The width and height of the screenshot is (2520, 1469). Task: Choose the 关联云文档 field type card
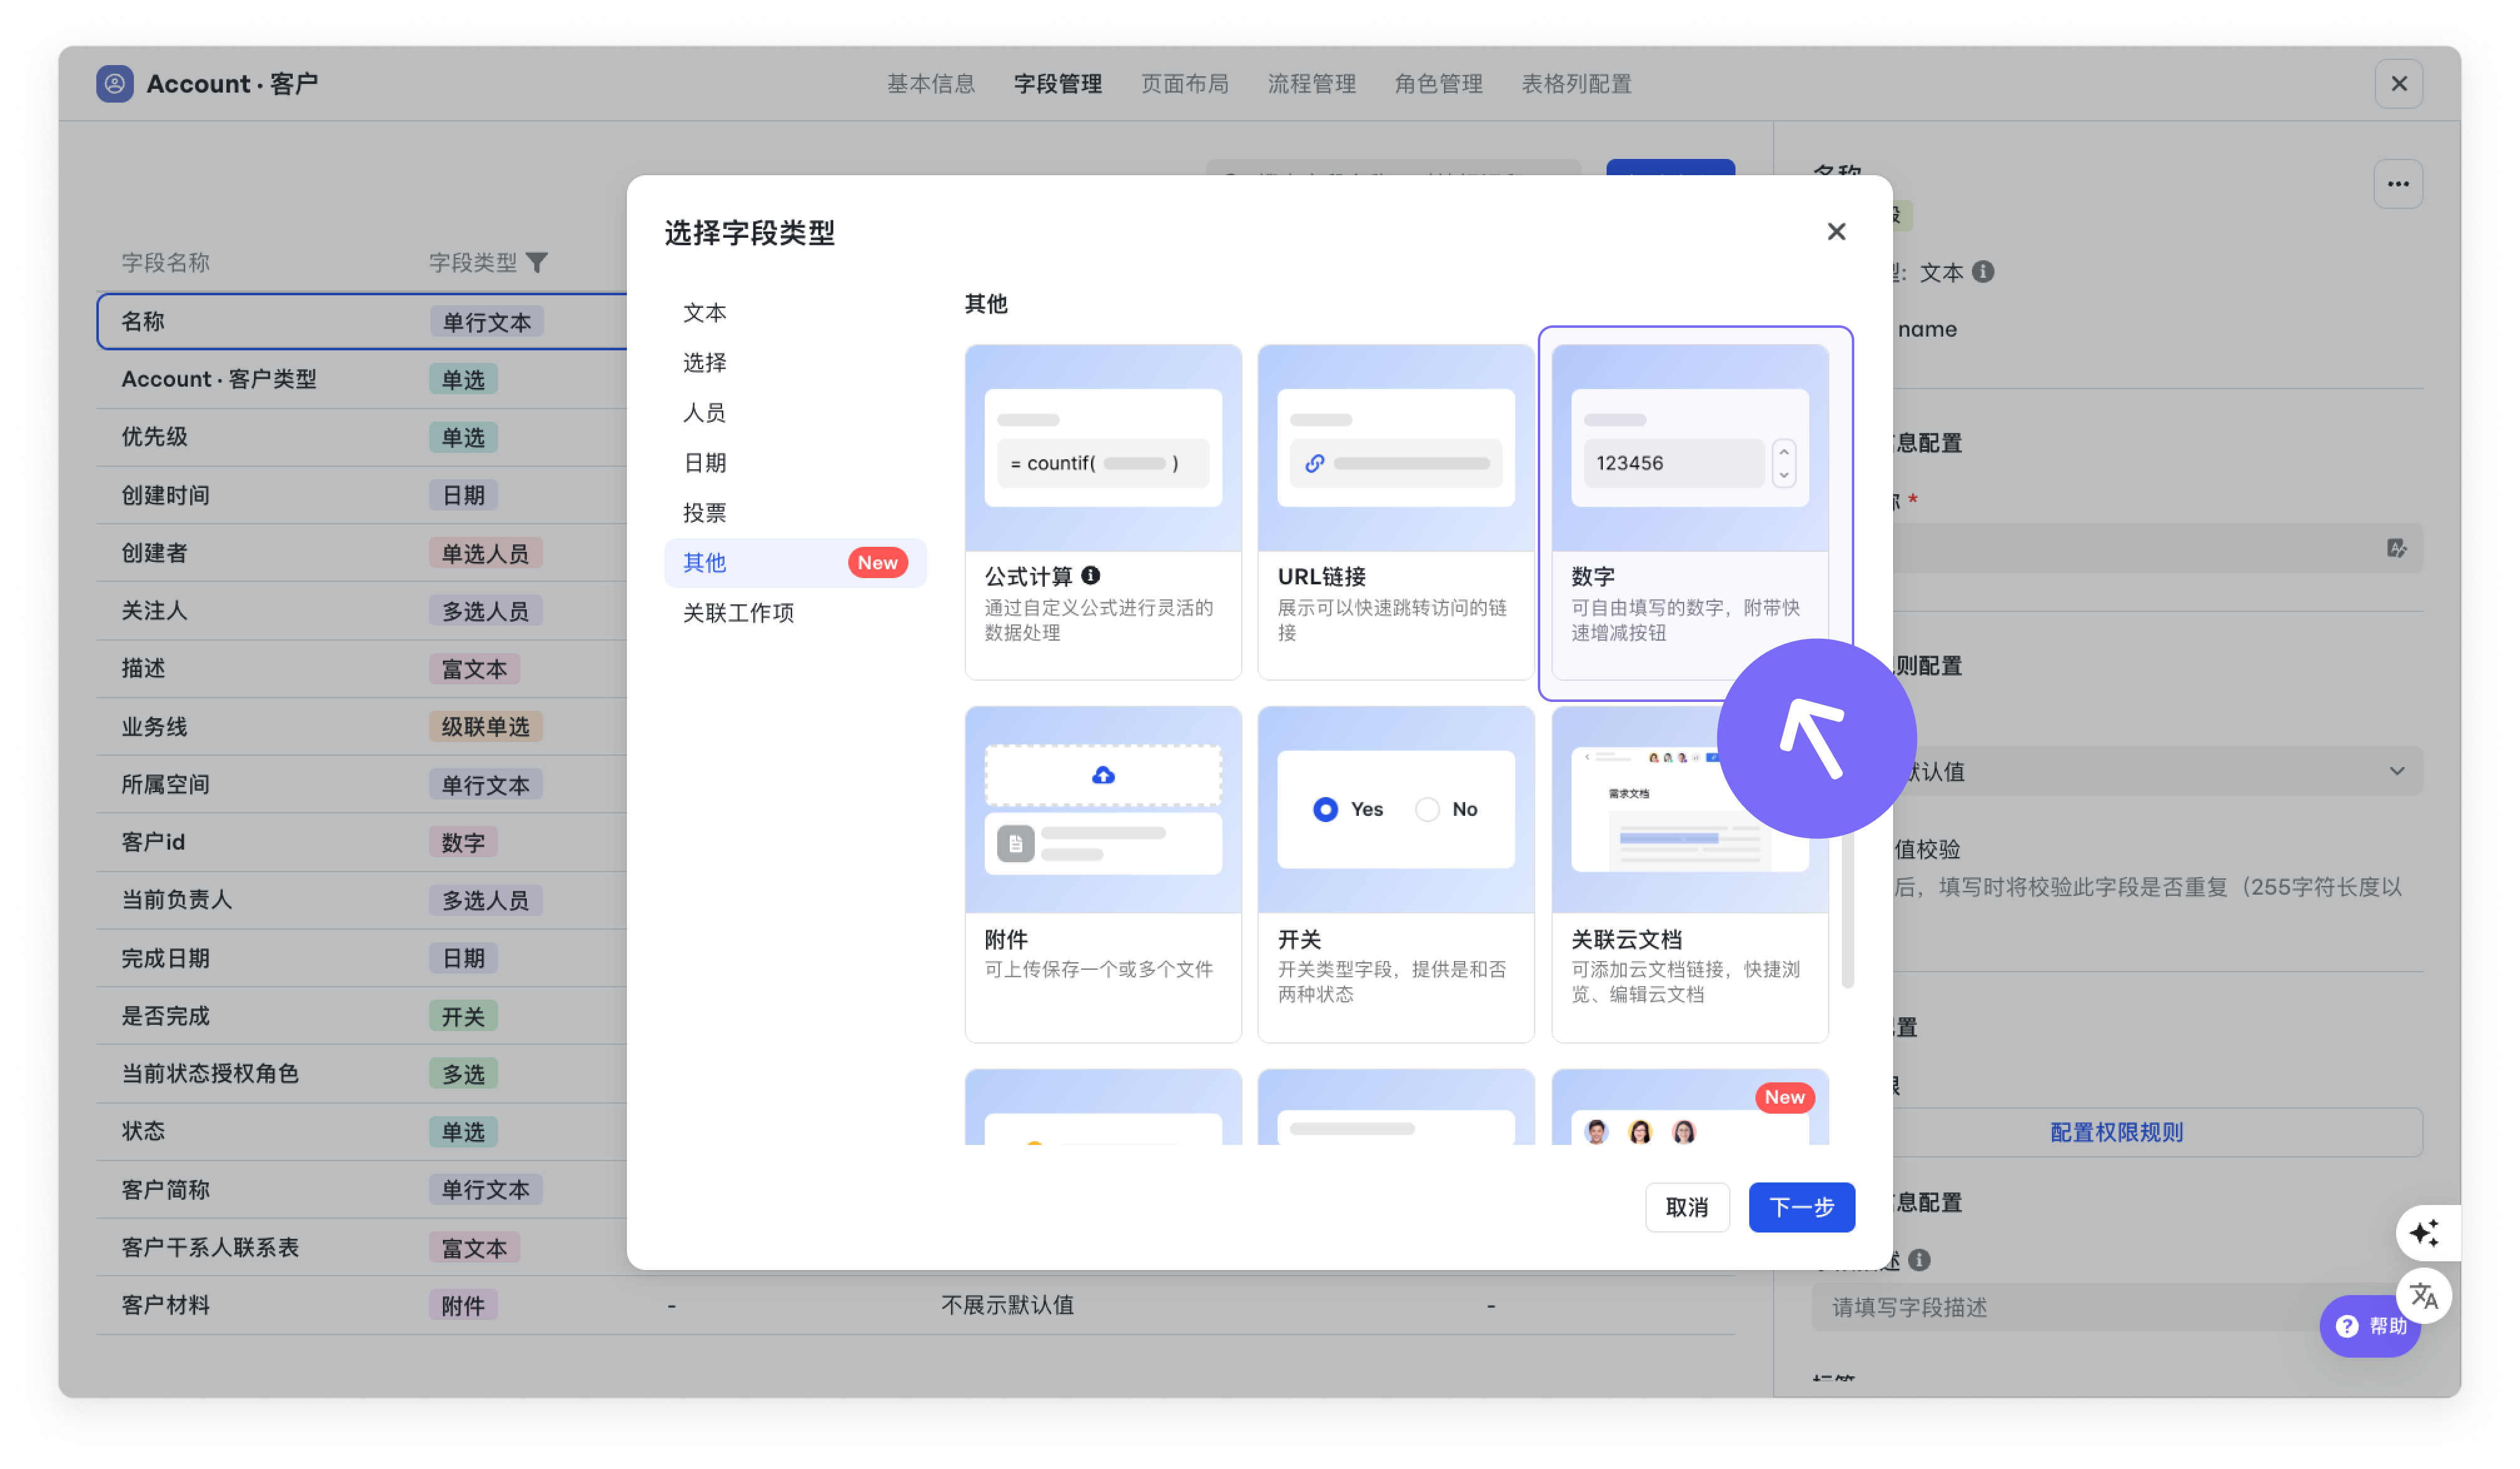1690,875
